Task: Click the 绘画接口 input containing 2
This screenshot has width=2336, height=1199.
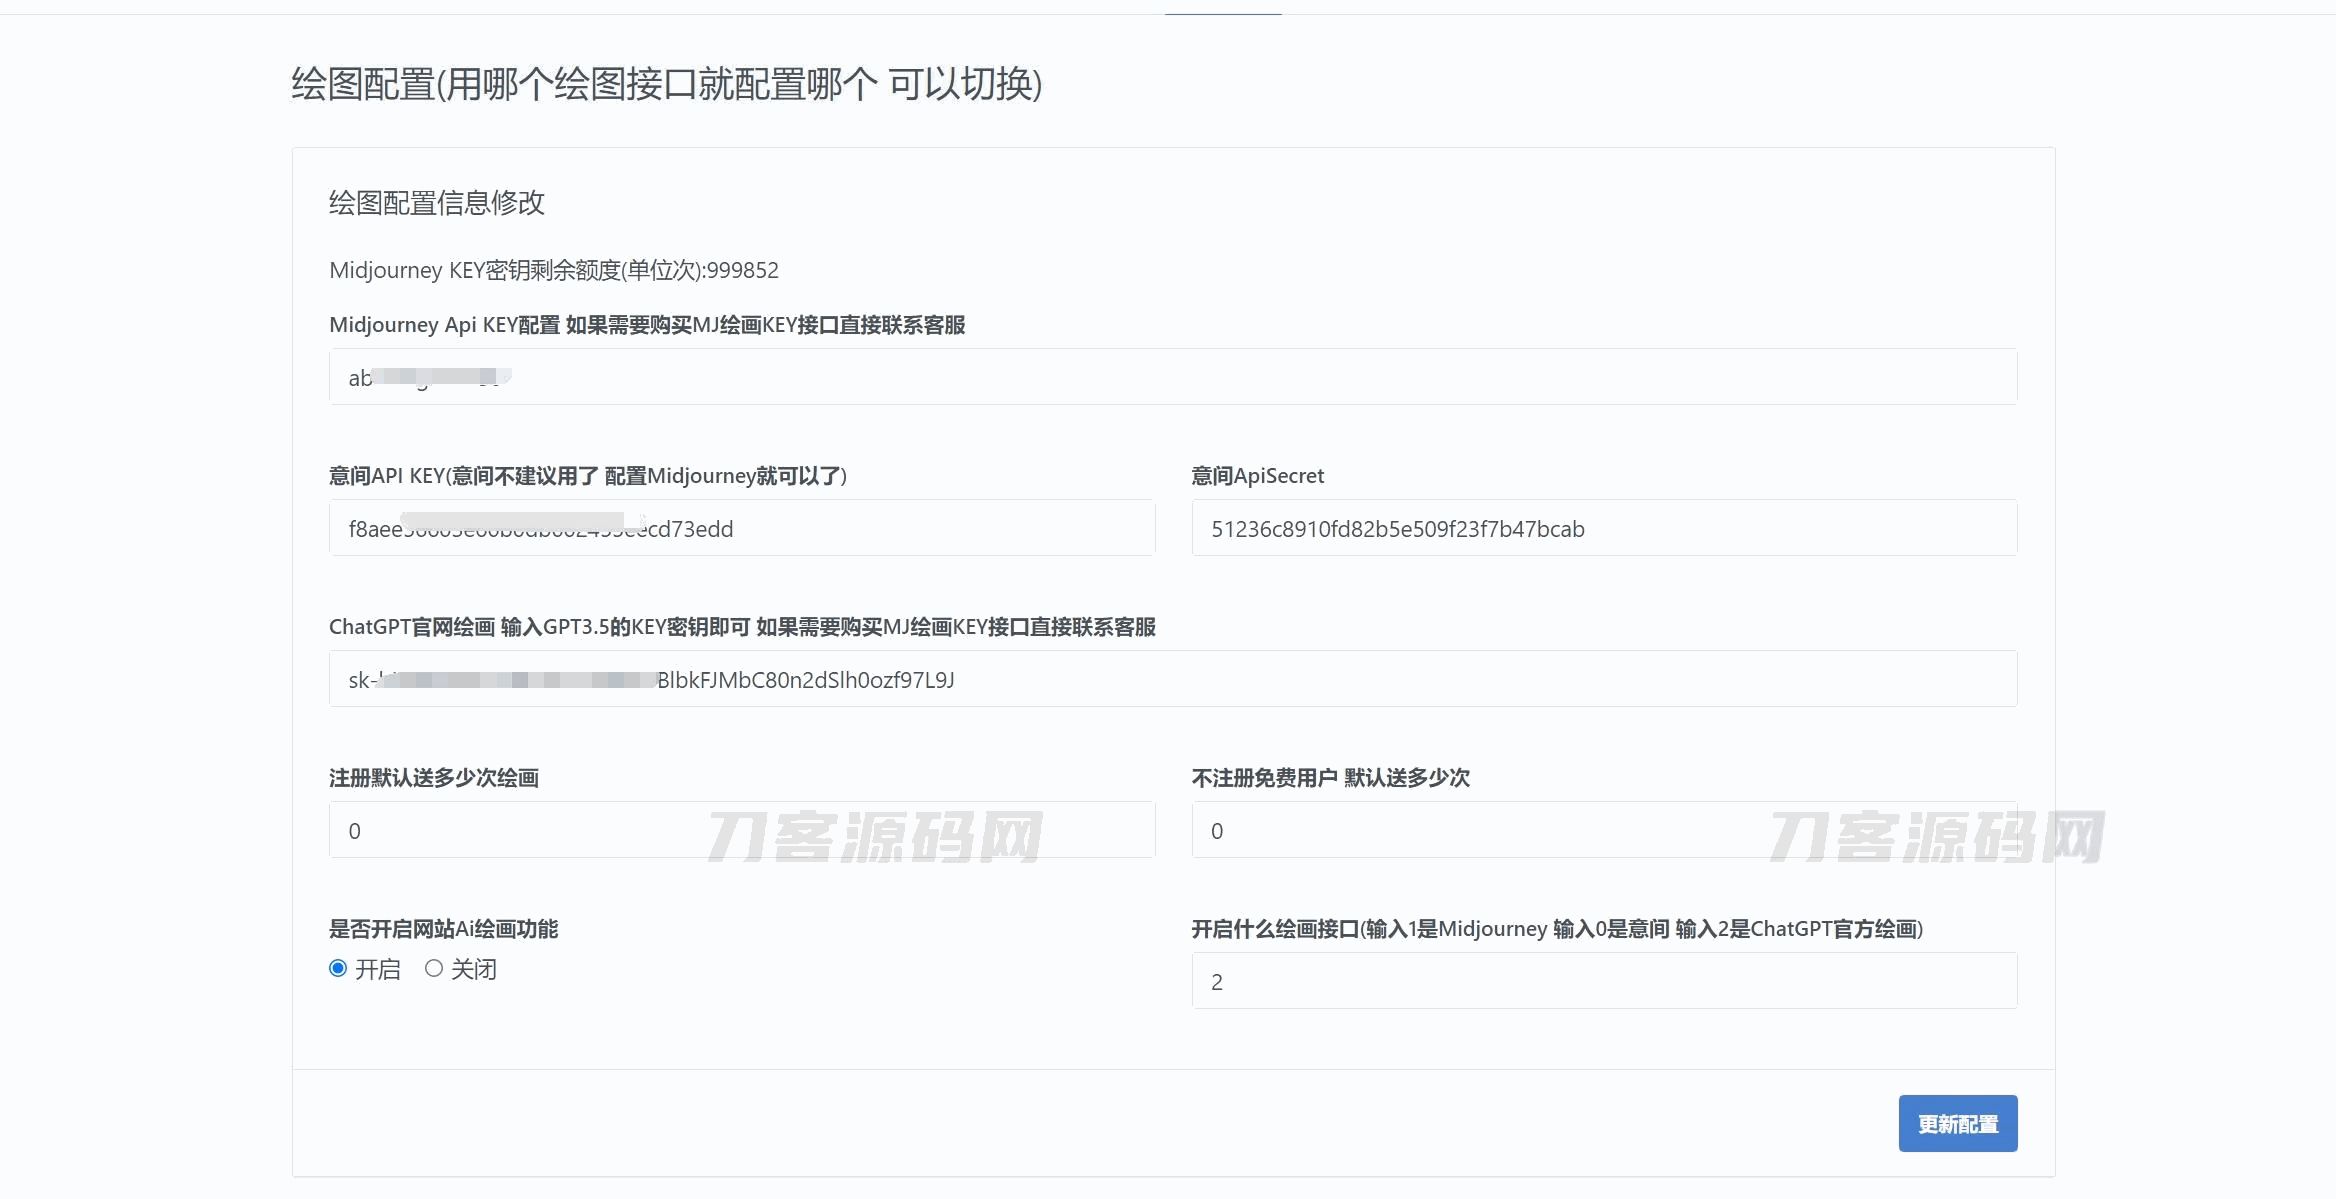Action: [x=1603, y=981]
